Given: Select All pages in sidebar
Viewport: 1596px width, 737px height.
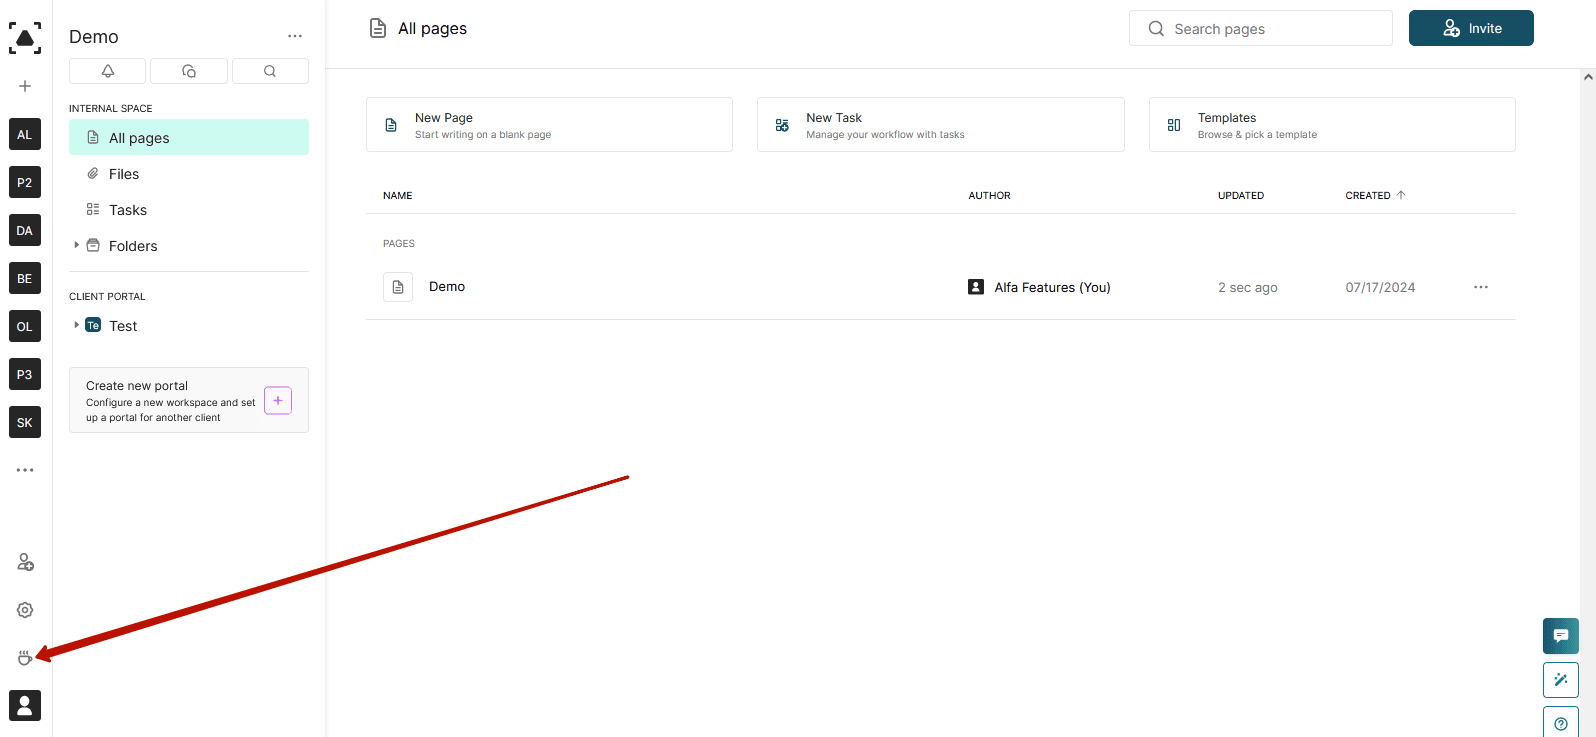Looking at the screenshot, I should [189, 137].
